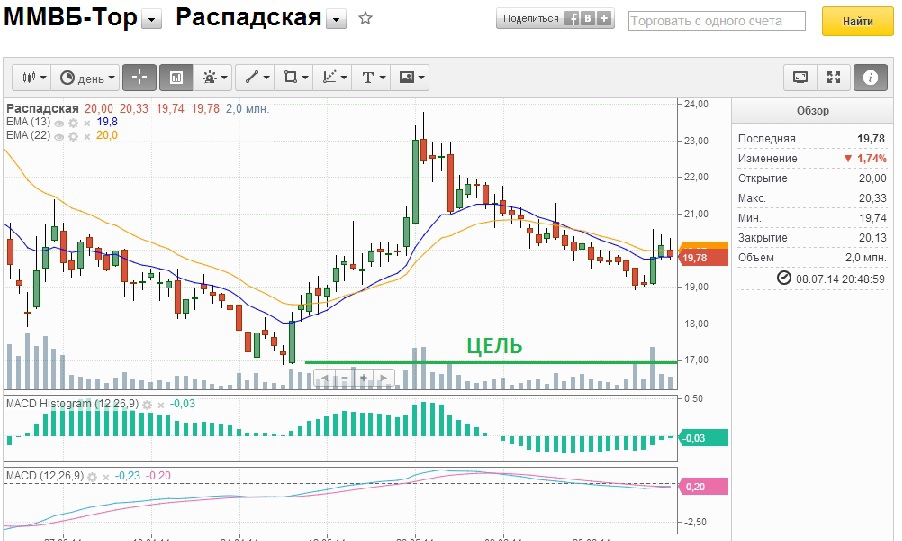
Task: Focus the Торговать с одного счета field
Action: pyautogui.click(x=717, y=21)
